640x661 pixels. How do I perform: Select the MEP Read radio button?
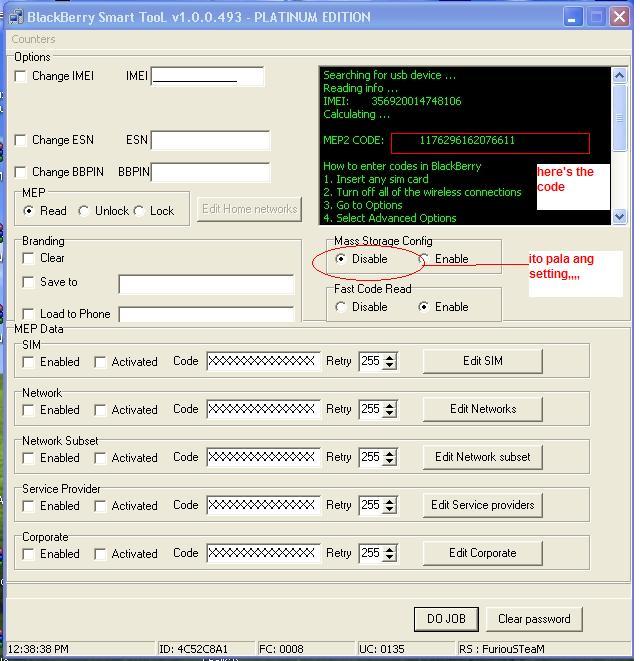(x=28, y=210)
